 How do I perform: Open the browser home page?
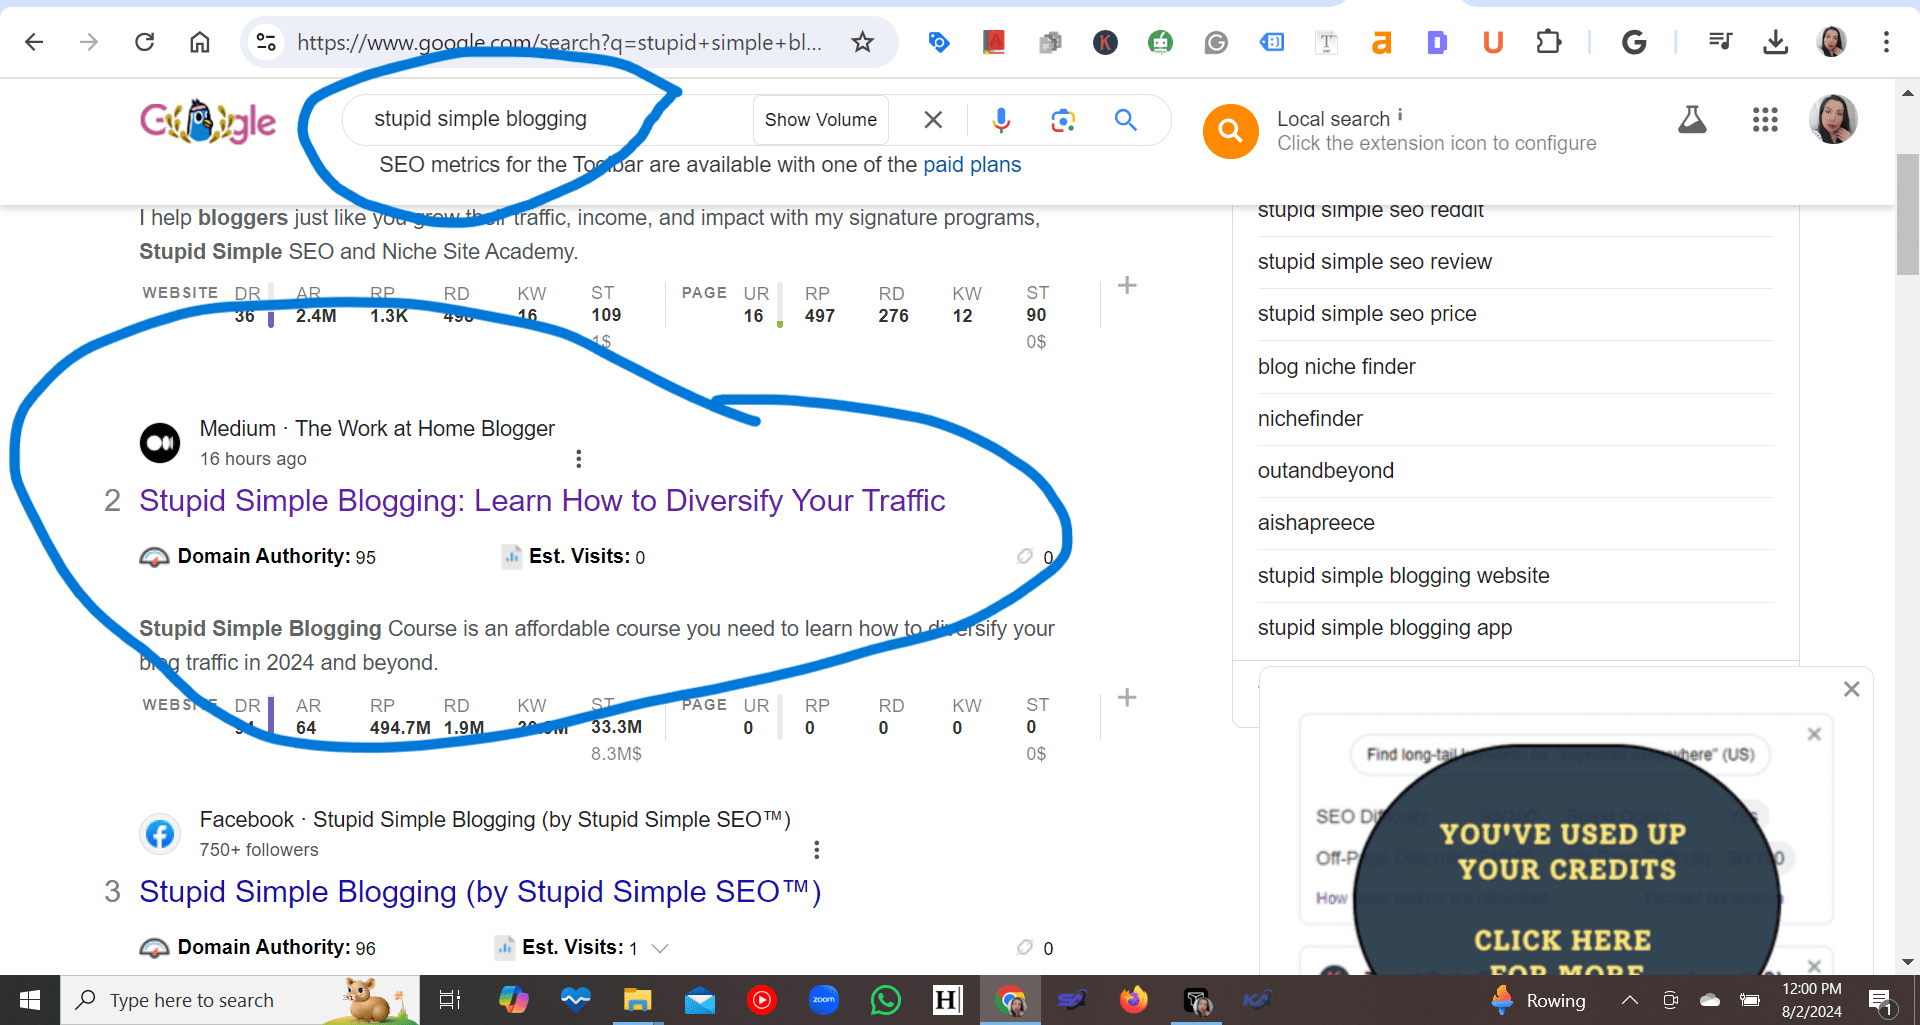tap(200, 42)
